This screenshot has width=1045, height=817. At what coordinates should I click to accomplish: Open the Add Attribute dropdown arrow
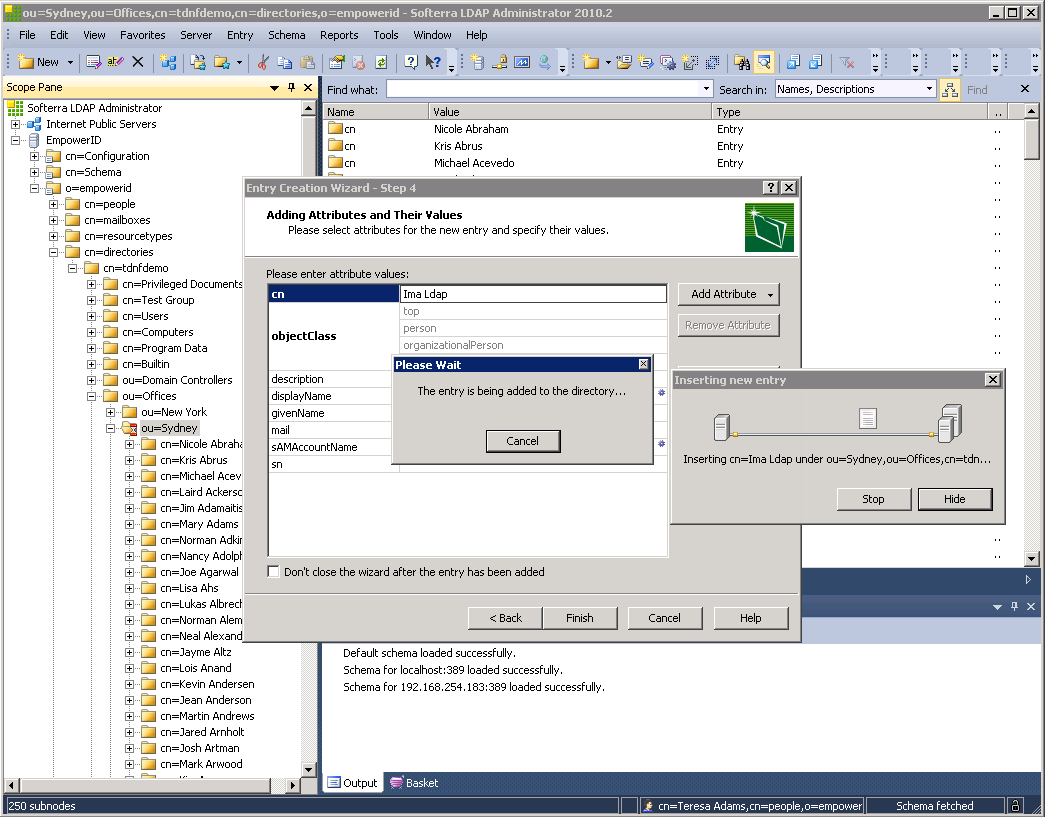point(770,294)
